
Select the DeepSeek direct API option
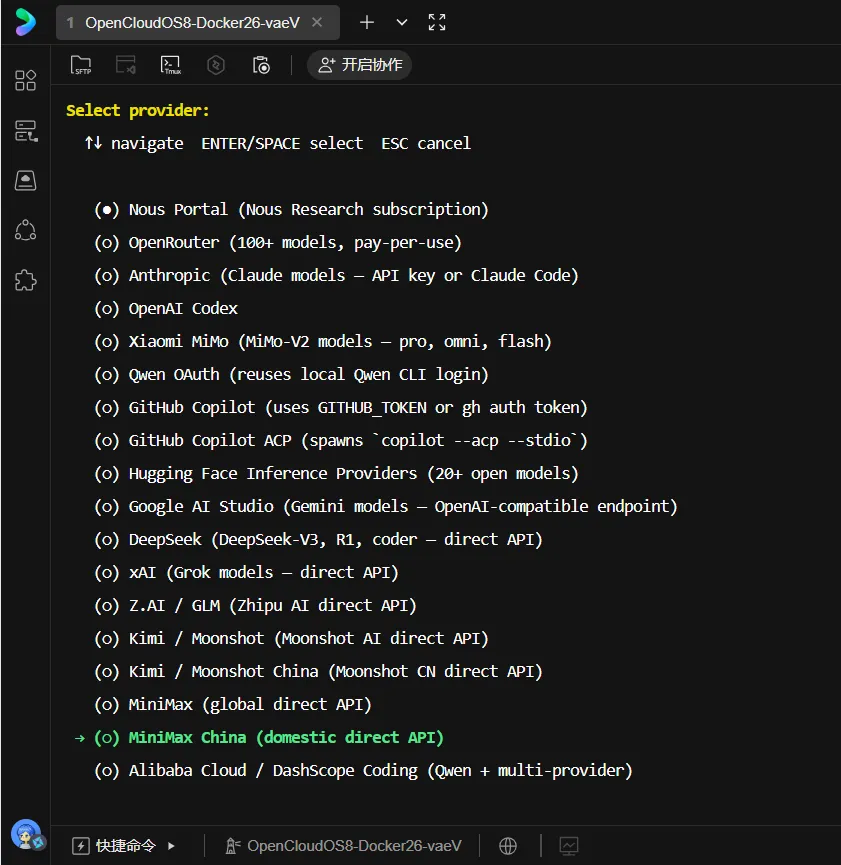(318, 540)
